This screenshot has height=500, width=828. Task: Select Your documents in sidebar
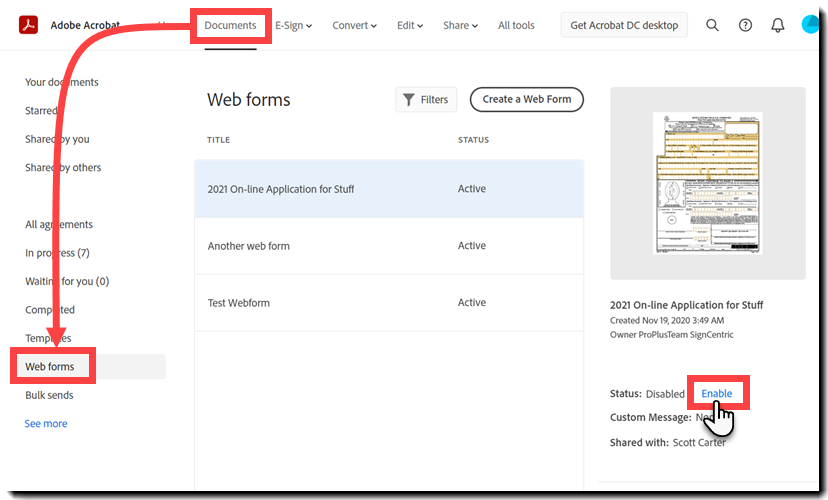coord(62,82)
